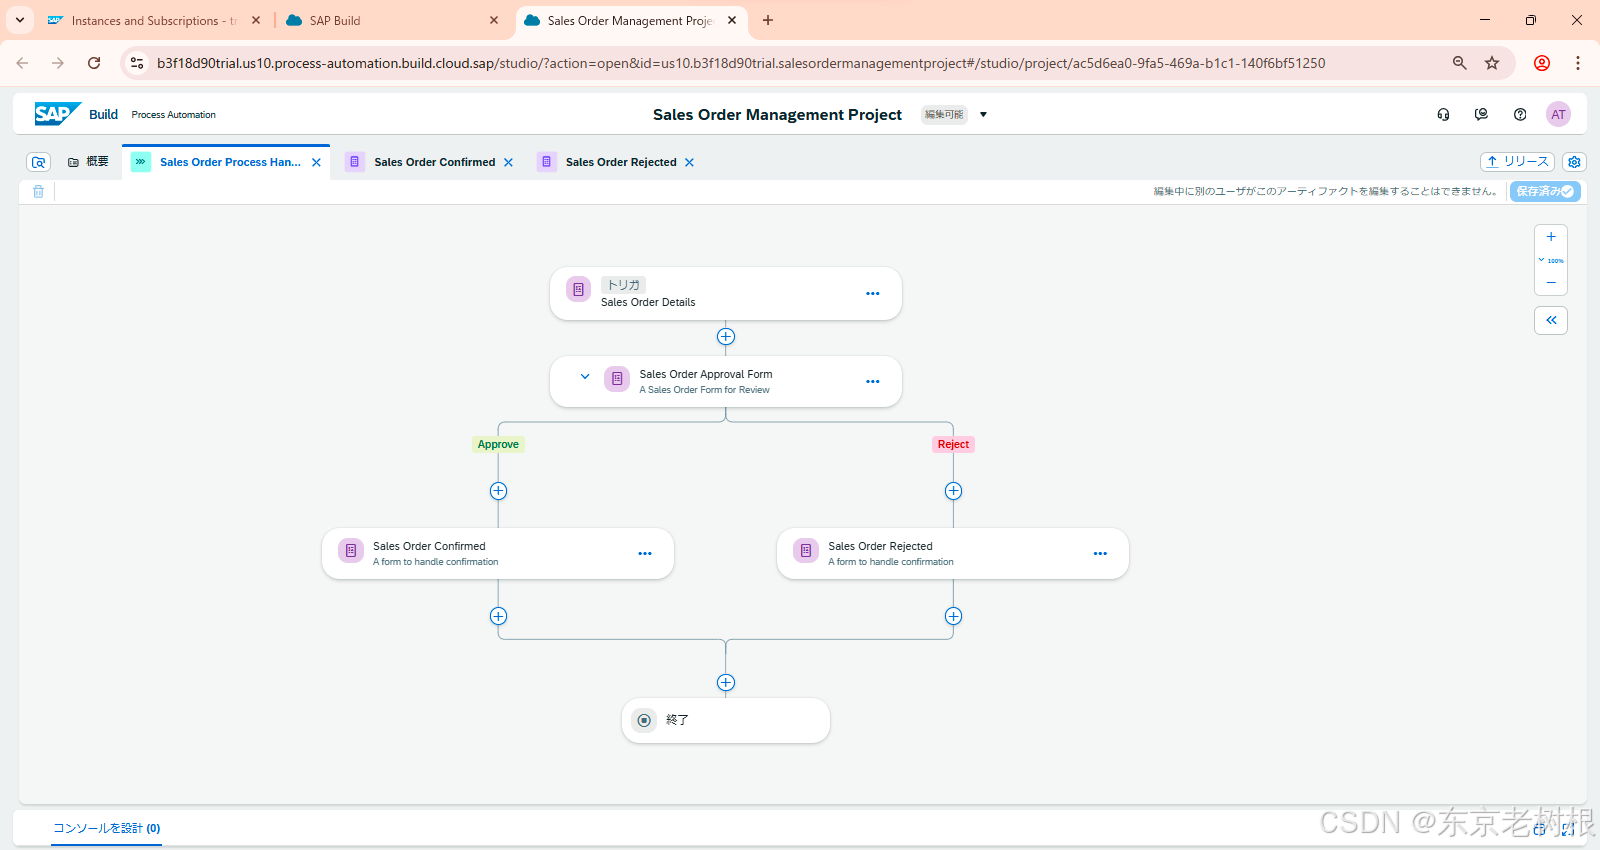Open the project search panel icon
The width and height of the screenshot is (1600, 850).
click(x=38, y=162)
